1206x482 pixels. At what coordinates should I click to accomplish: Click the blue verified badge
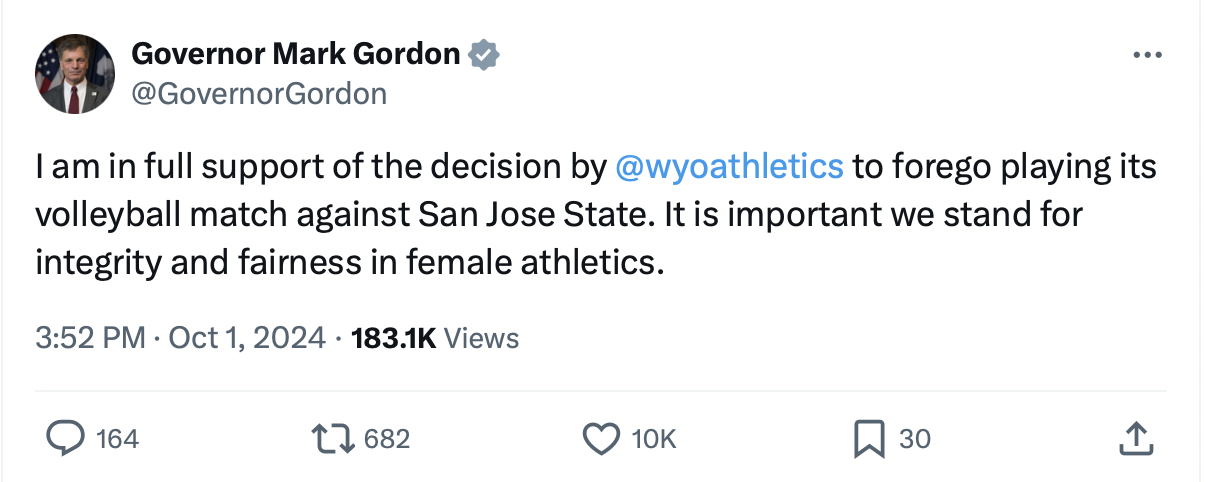(485, 54)
